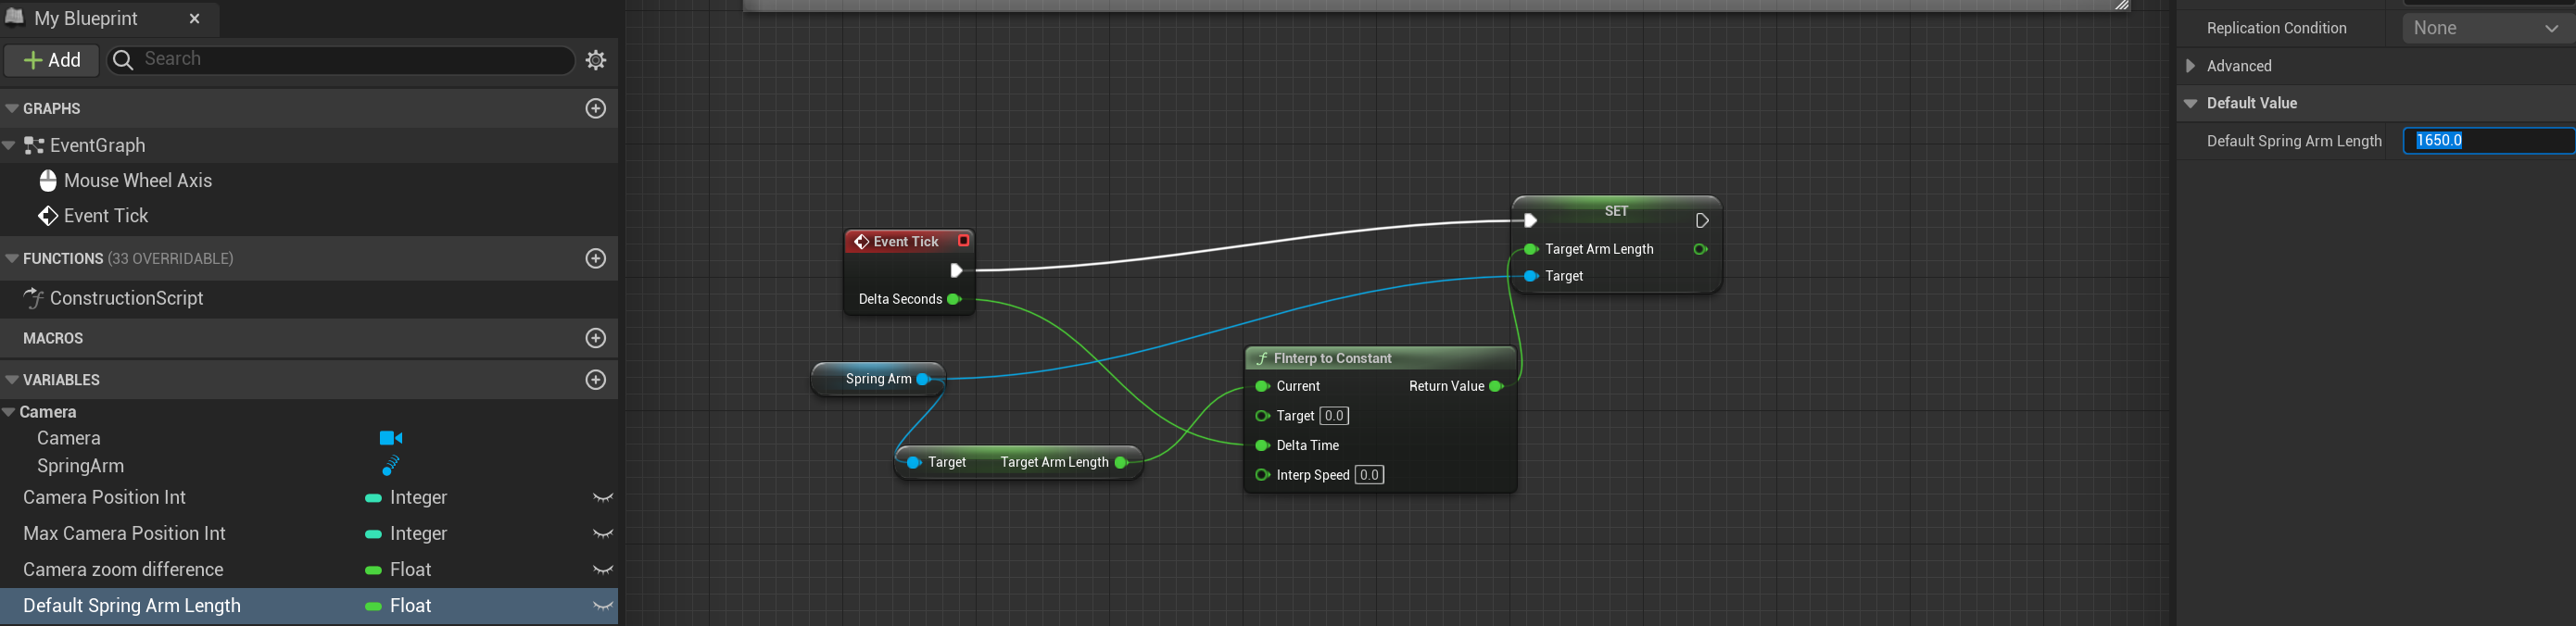Click the SET node Target object pin
This screenshot has width=2576, height=626.
(1530, 276)
